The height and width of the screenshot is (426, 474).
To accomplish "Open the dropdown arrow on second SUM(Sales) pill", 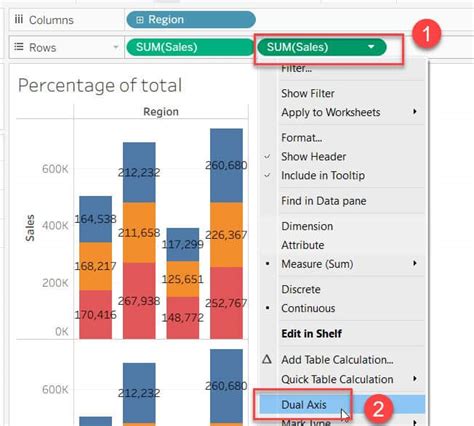I will point(371,47).
